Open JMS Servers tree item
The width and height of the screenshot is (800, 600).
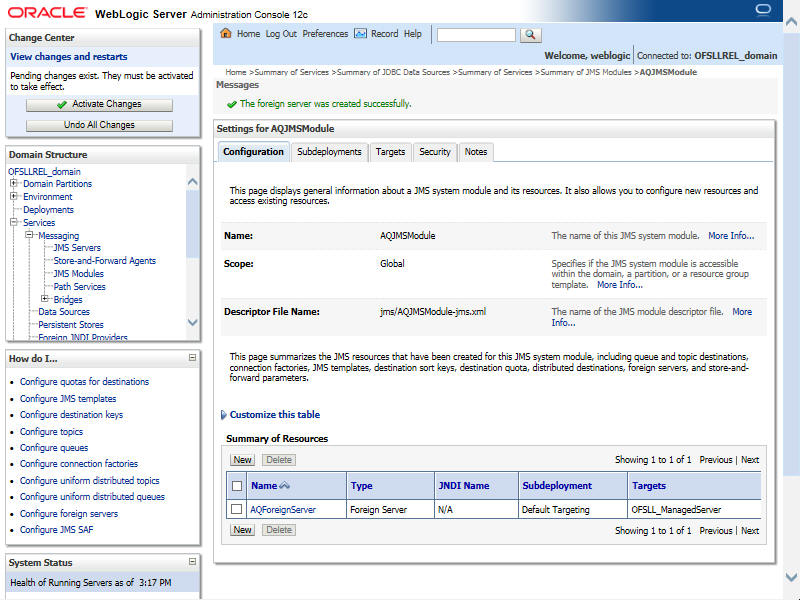click(x=77, y=247)
